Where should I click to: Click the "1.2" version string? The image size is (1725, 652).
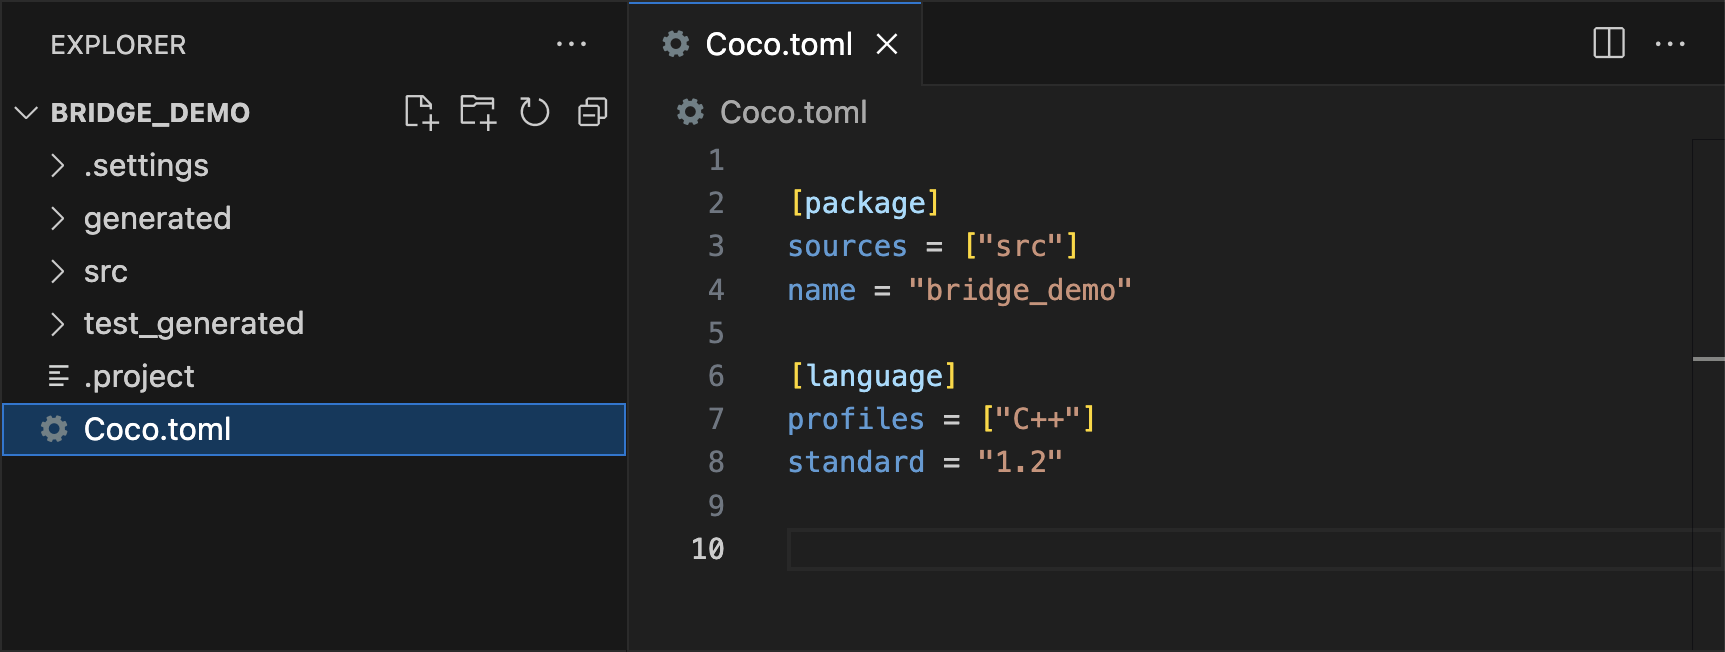[1020, 462]
